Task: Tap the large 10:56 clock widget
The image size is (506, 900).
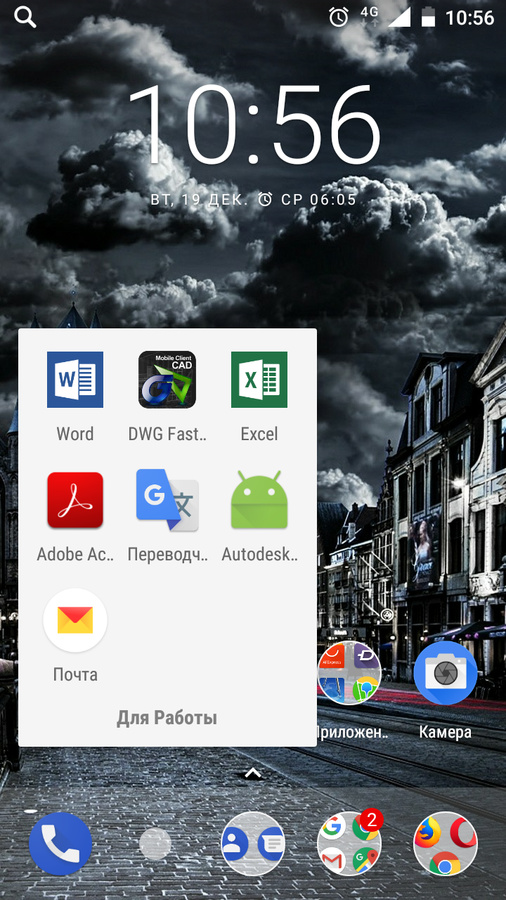Action: tap(253, 125)
